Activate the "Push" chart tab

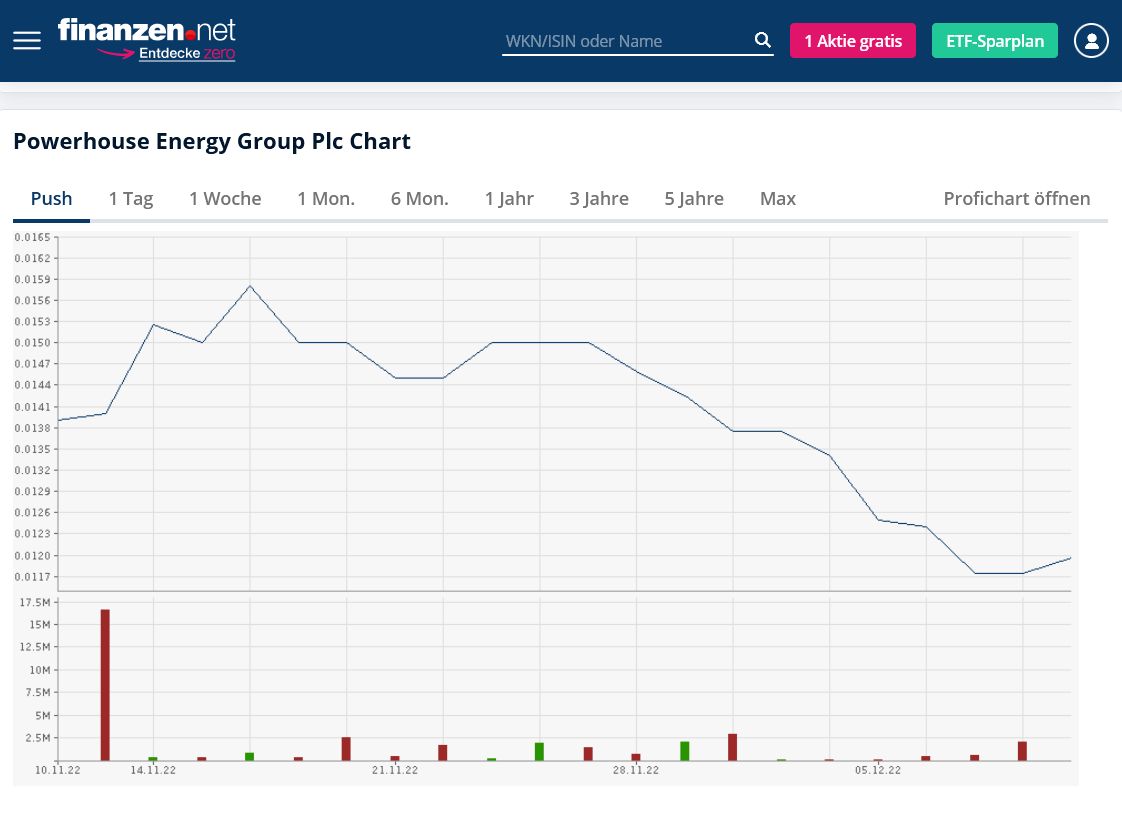(x=51, y=198)
